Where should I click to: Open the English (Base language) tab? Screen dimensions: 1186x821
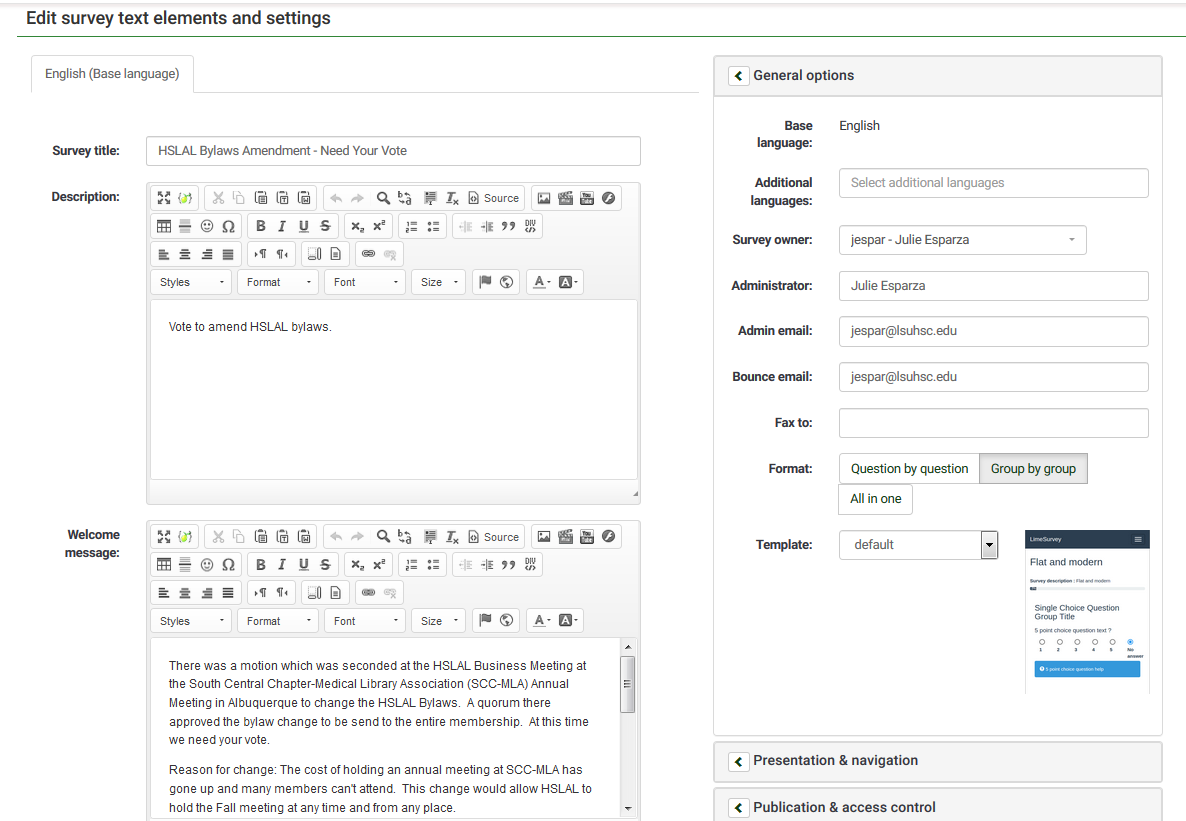[112, 74]
